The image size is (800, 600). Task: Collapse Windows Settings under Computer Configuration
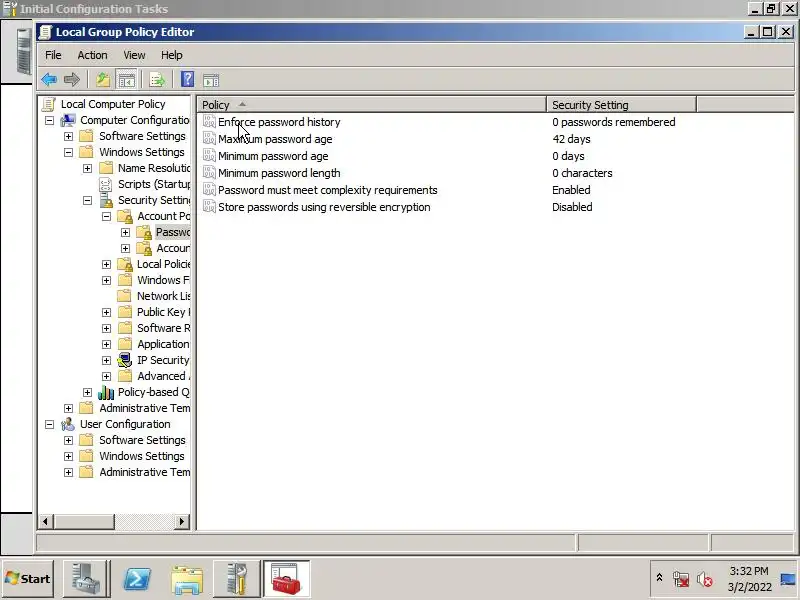68,152
